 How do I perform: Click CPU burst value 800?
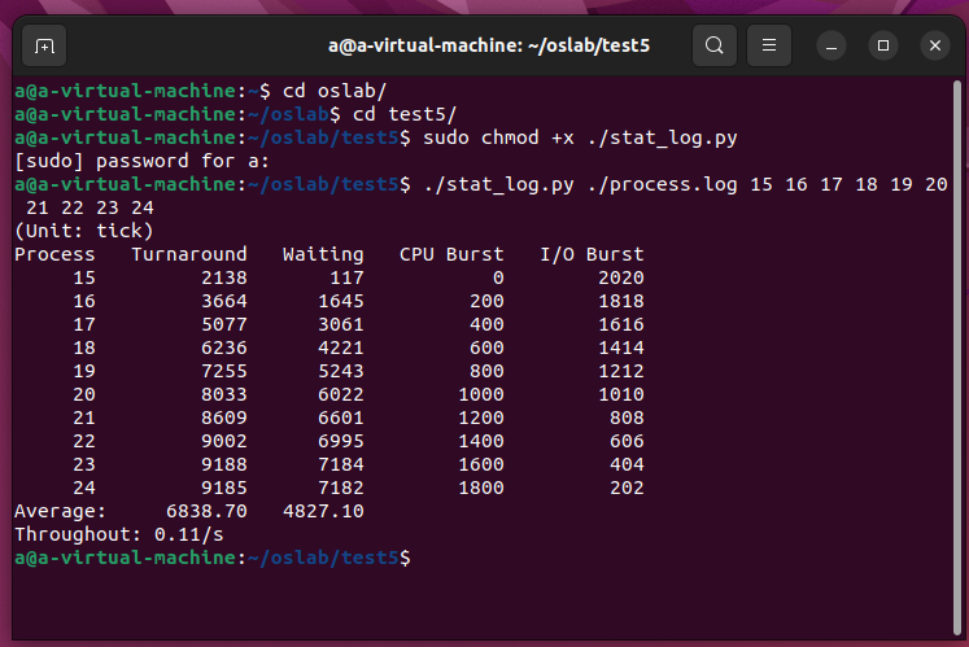point(486,371)
